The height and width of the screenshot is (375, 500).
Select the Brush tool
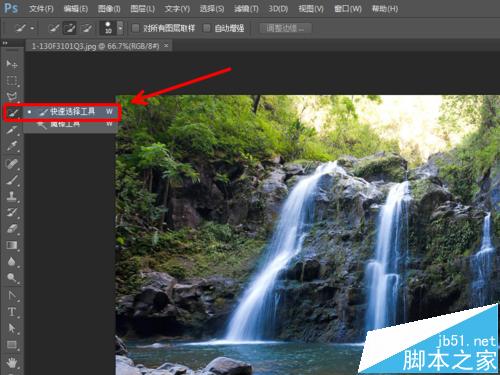click(12, 180)
